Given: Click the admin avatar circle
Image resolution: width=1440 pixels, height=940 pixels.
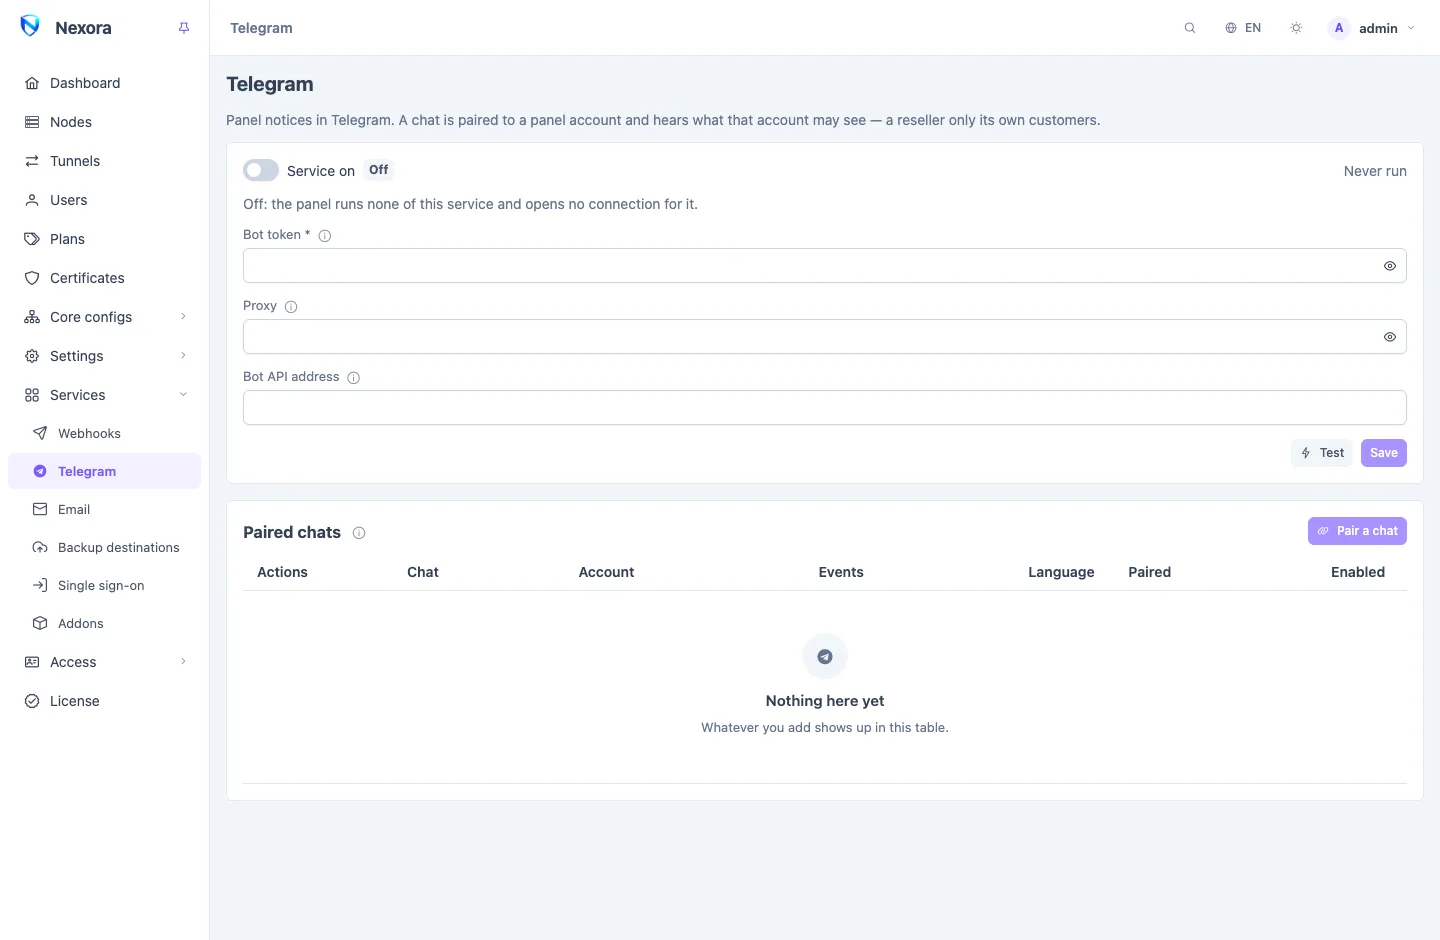Looking at the screenshot, I should [x=1339, y=28].
